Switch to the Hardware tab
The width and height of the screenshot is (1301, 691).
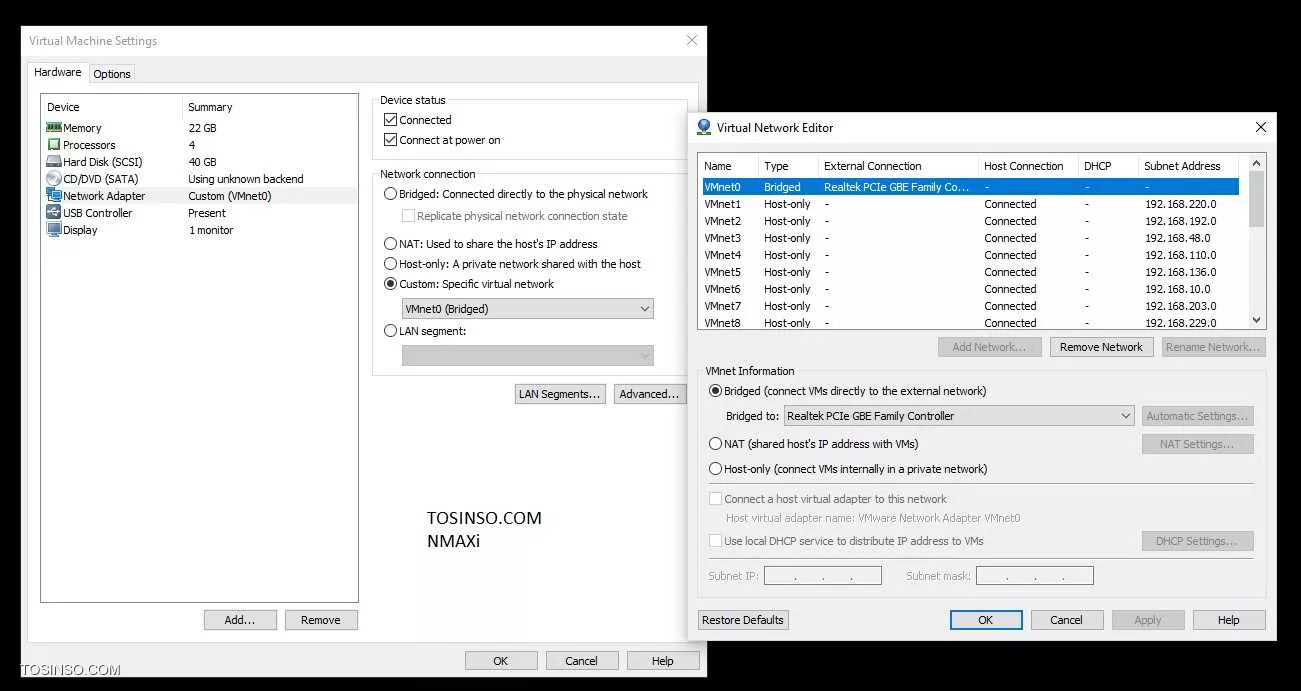(x=58, y=72)
